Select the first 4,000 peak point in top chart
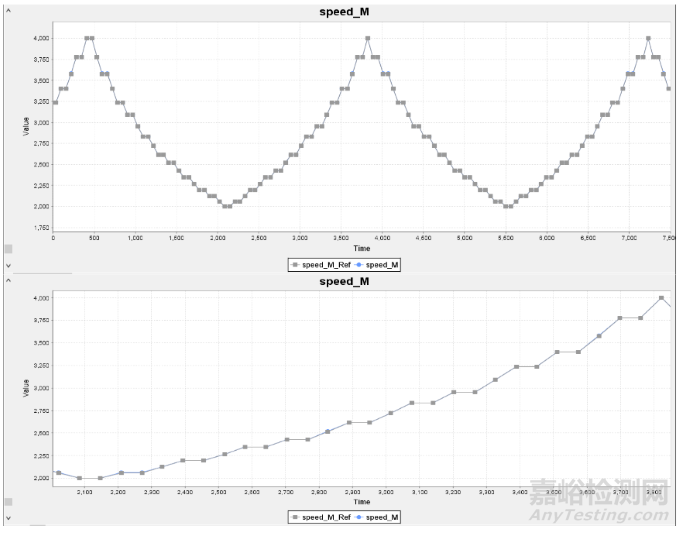680x533 pixels. click(x=89, y=38)
